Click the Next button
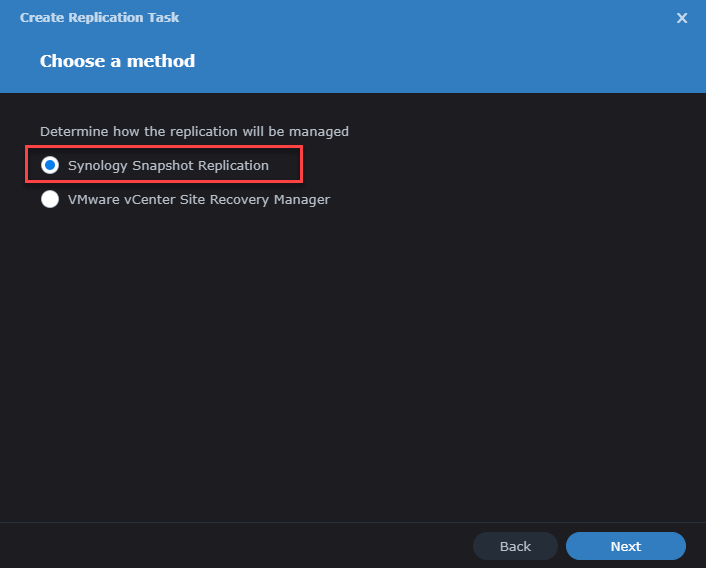Image resolution: width=706 pixels, height=568 pixels. tap(625, 546)
